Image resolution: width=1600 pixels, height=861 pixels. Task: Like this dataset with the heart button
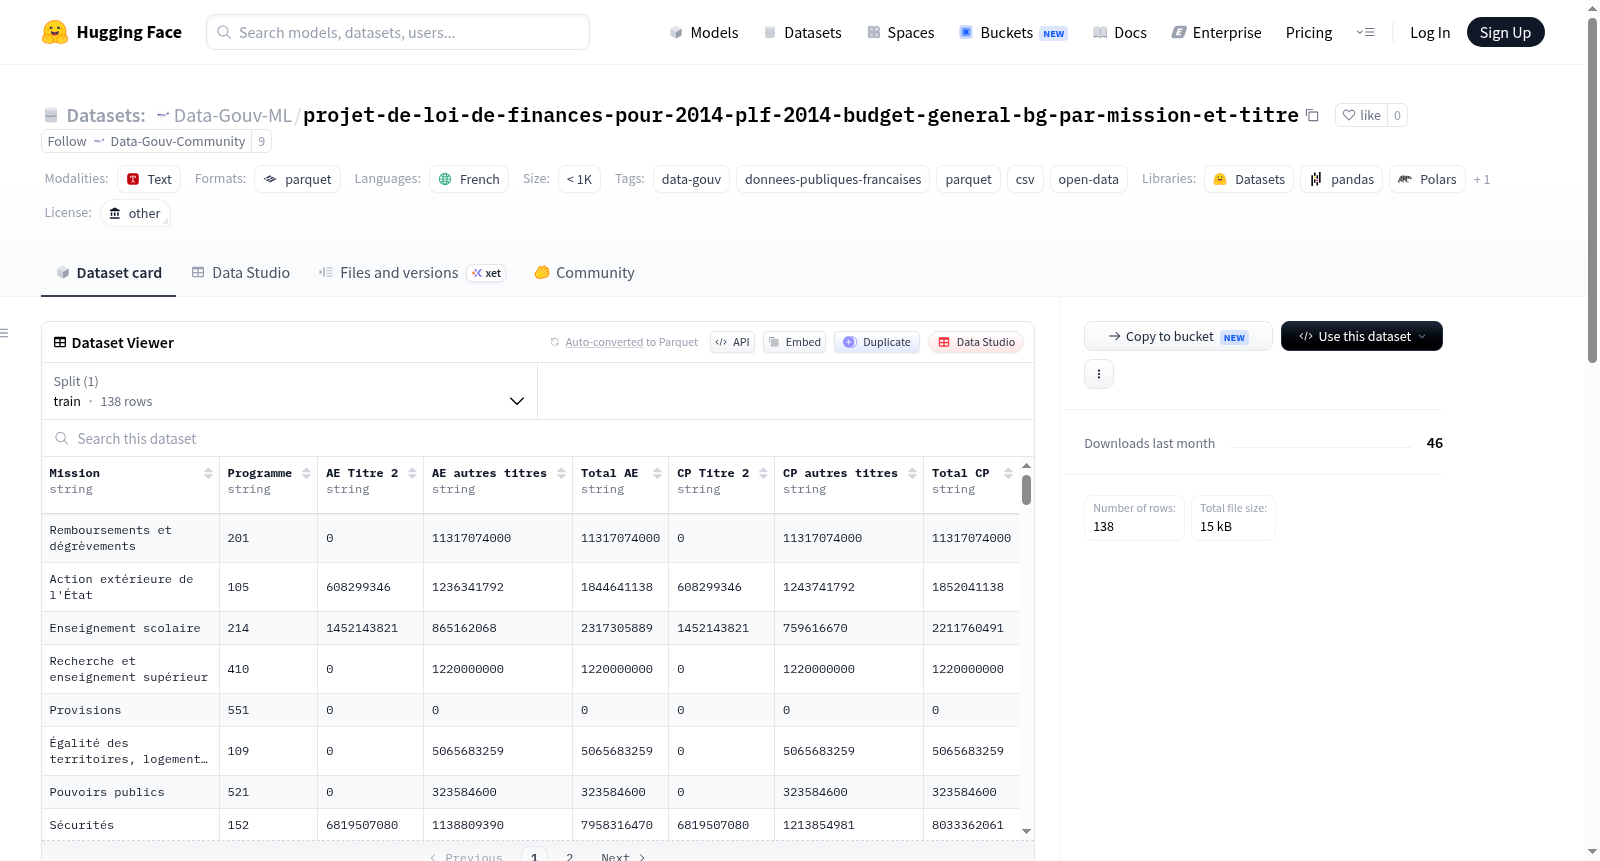point(1361,115)
